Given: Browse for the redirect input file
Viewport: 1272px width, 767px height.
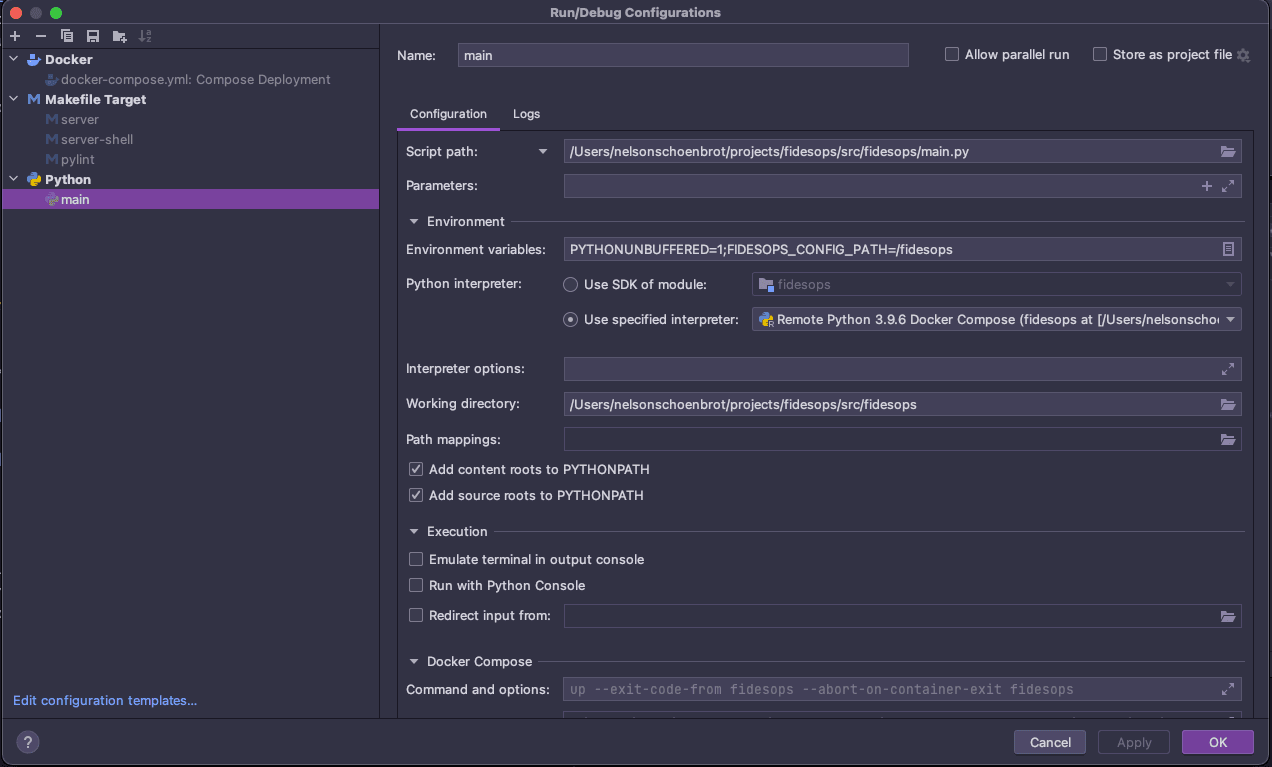Looking at the screenshot, I should click(1228, 616).
